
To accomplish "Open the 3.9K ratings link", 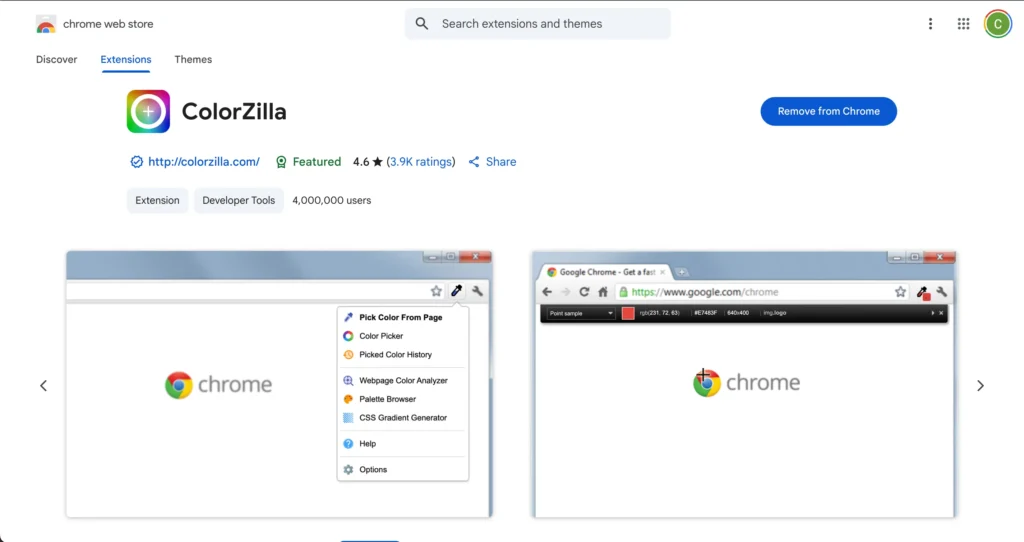I will (x=421, y=162).
